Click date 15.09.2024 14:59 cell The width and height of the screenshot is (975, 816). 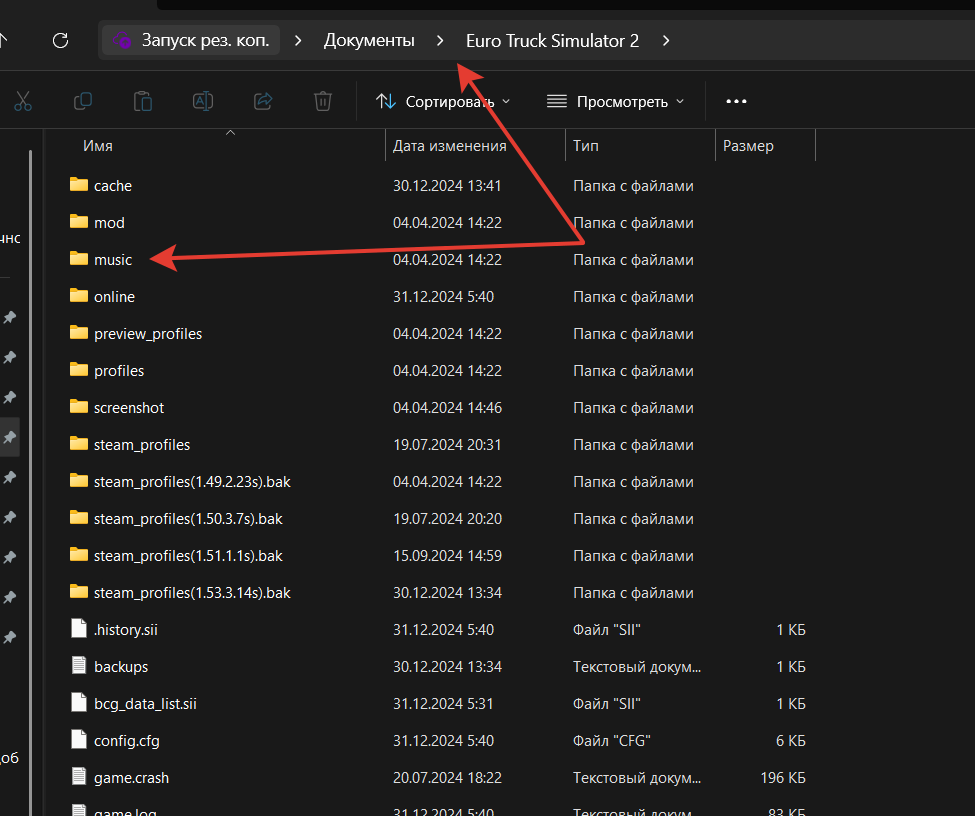(x=447, y=555)
